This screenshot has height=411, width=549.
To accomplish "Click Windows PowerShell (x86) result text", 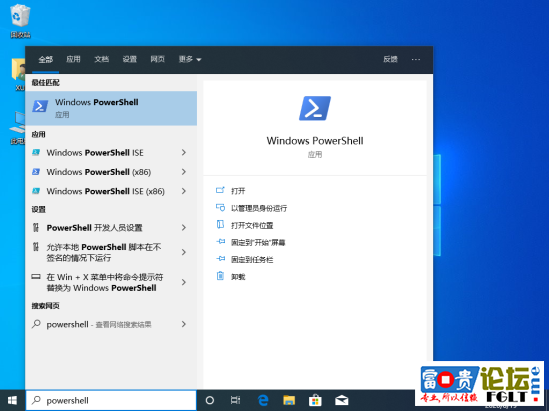I will [99, 172].
